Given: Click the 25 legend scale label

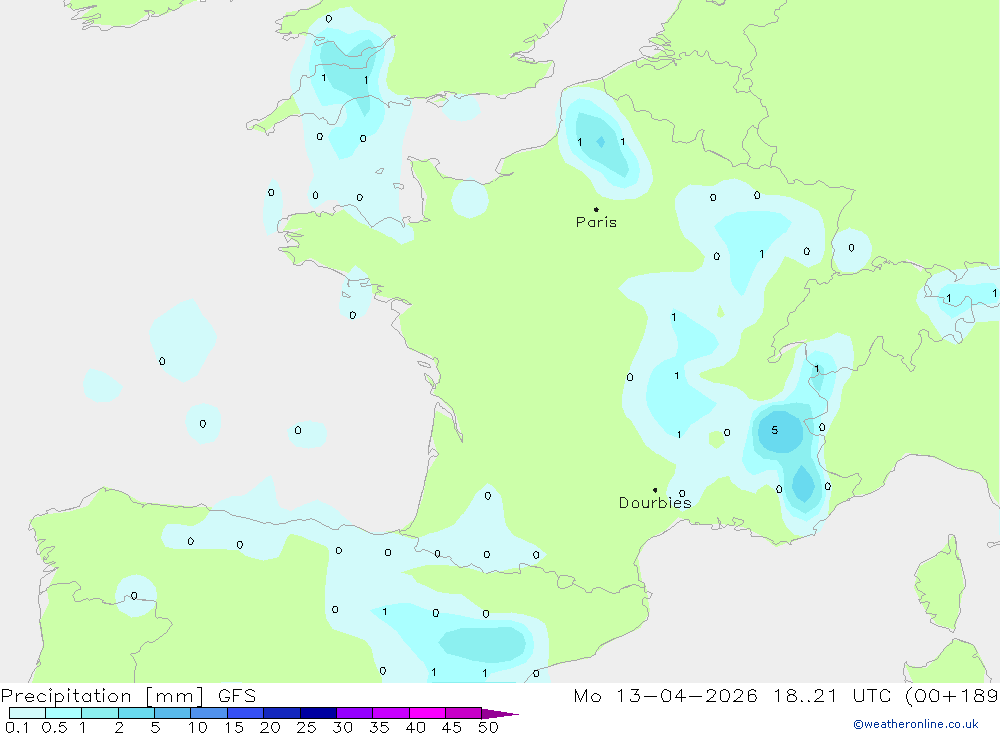Looking at the screenshot, I should (307, 727).
